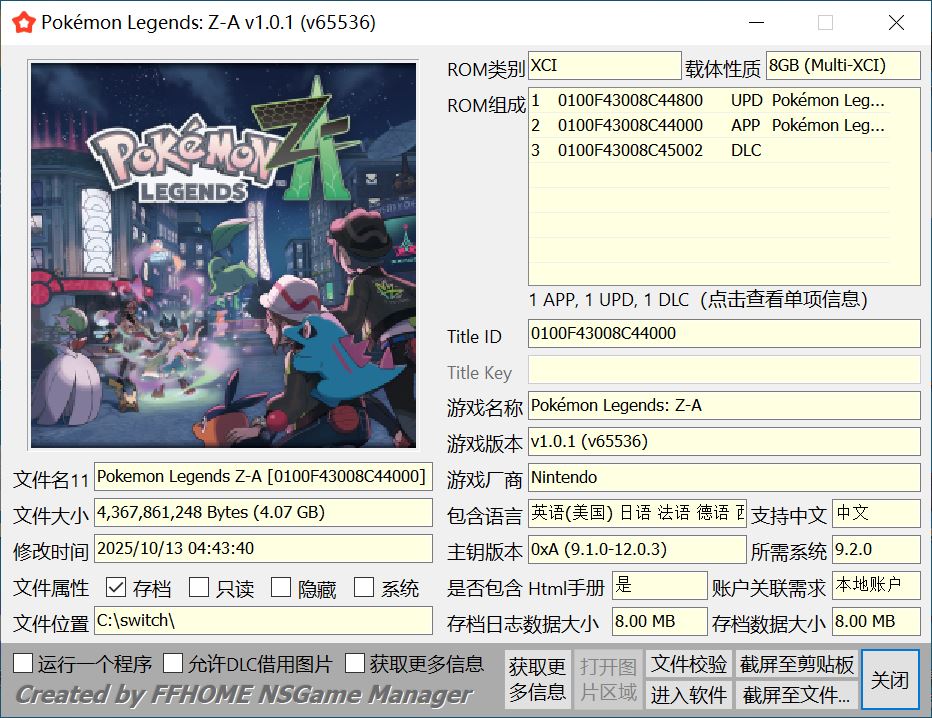Select the DLC row 0100F43008C45002
932x718 pixels.
[x=708, y=150]
